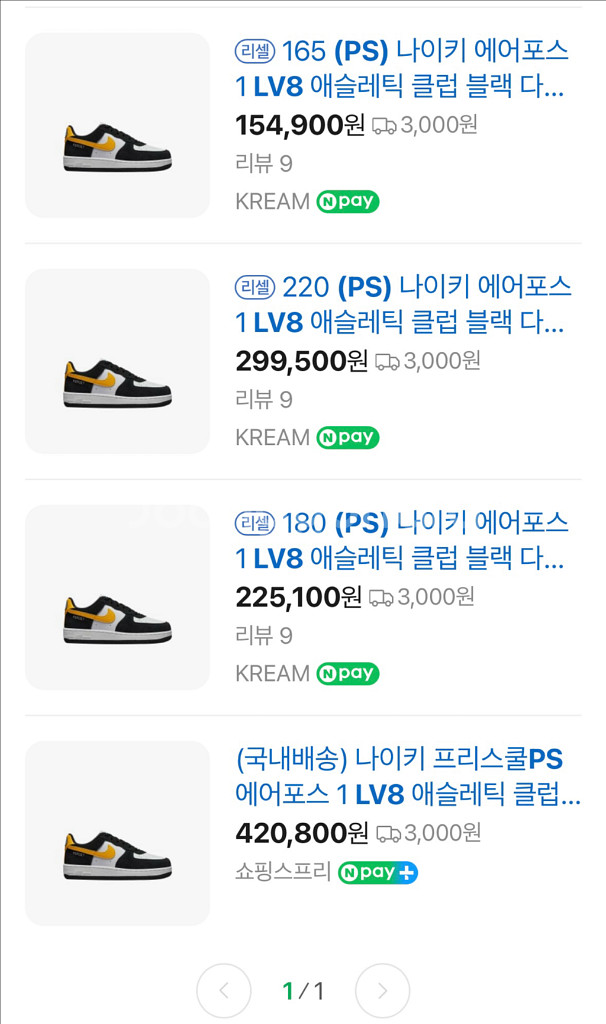606x1024 pixels.
Task: Click the Npay icon on the 225,100원 listing
Action: [x=347, y=673]
